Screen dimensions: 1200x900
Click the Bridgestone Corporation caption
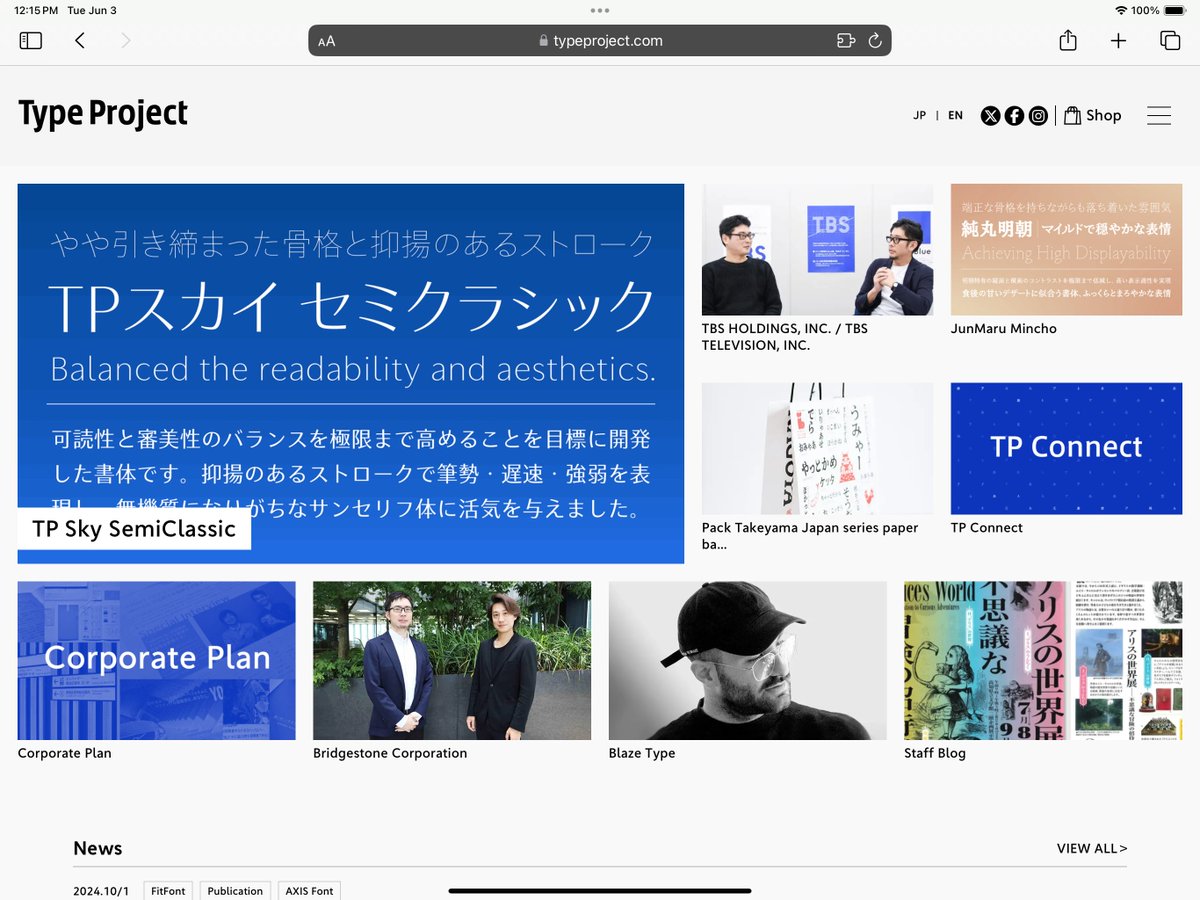click(x=390, y=753)
